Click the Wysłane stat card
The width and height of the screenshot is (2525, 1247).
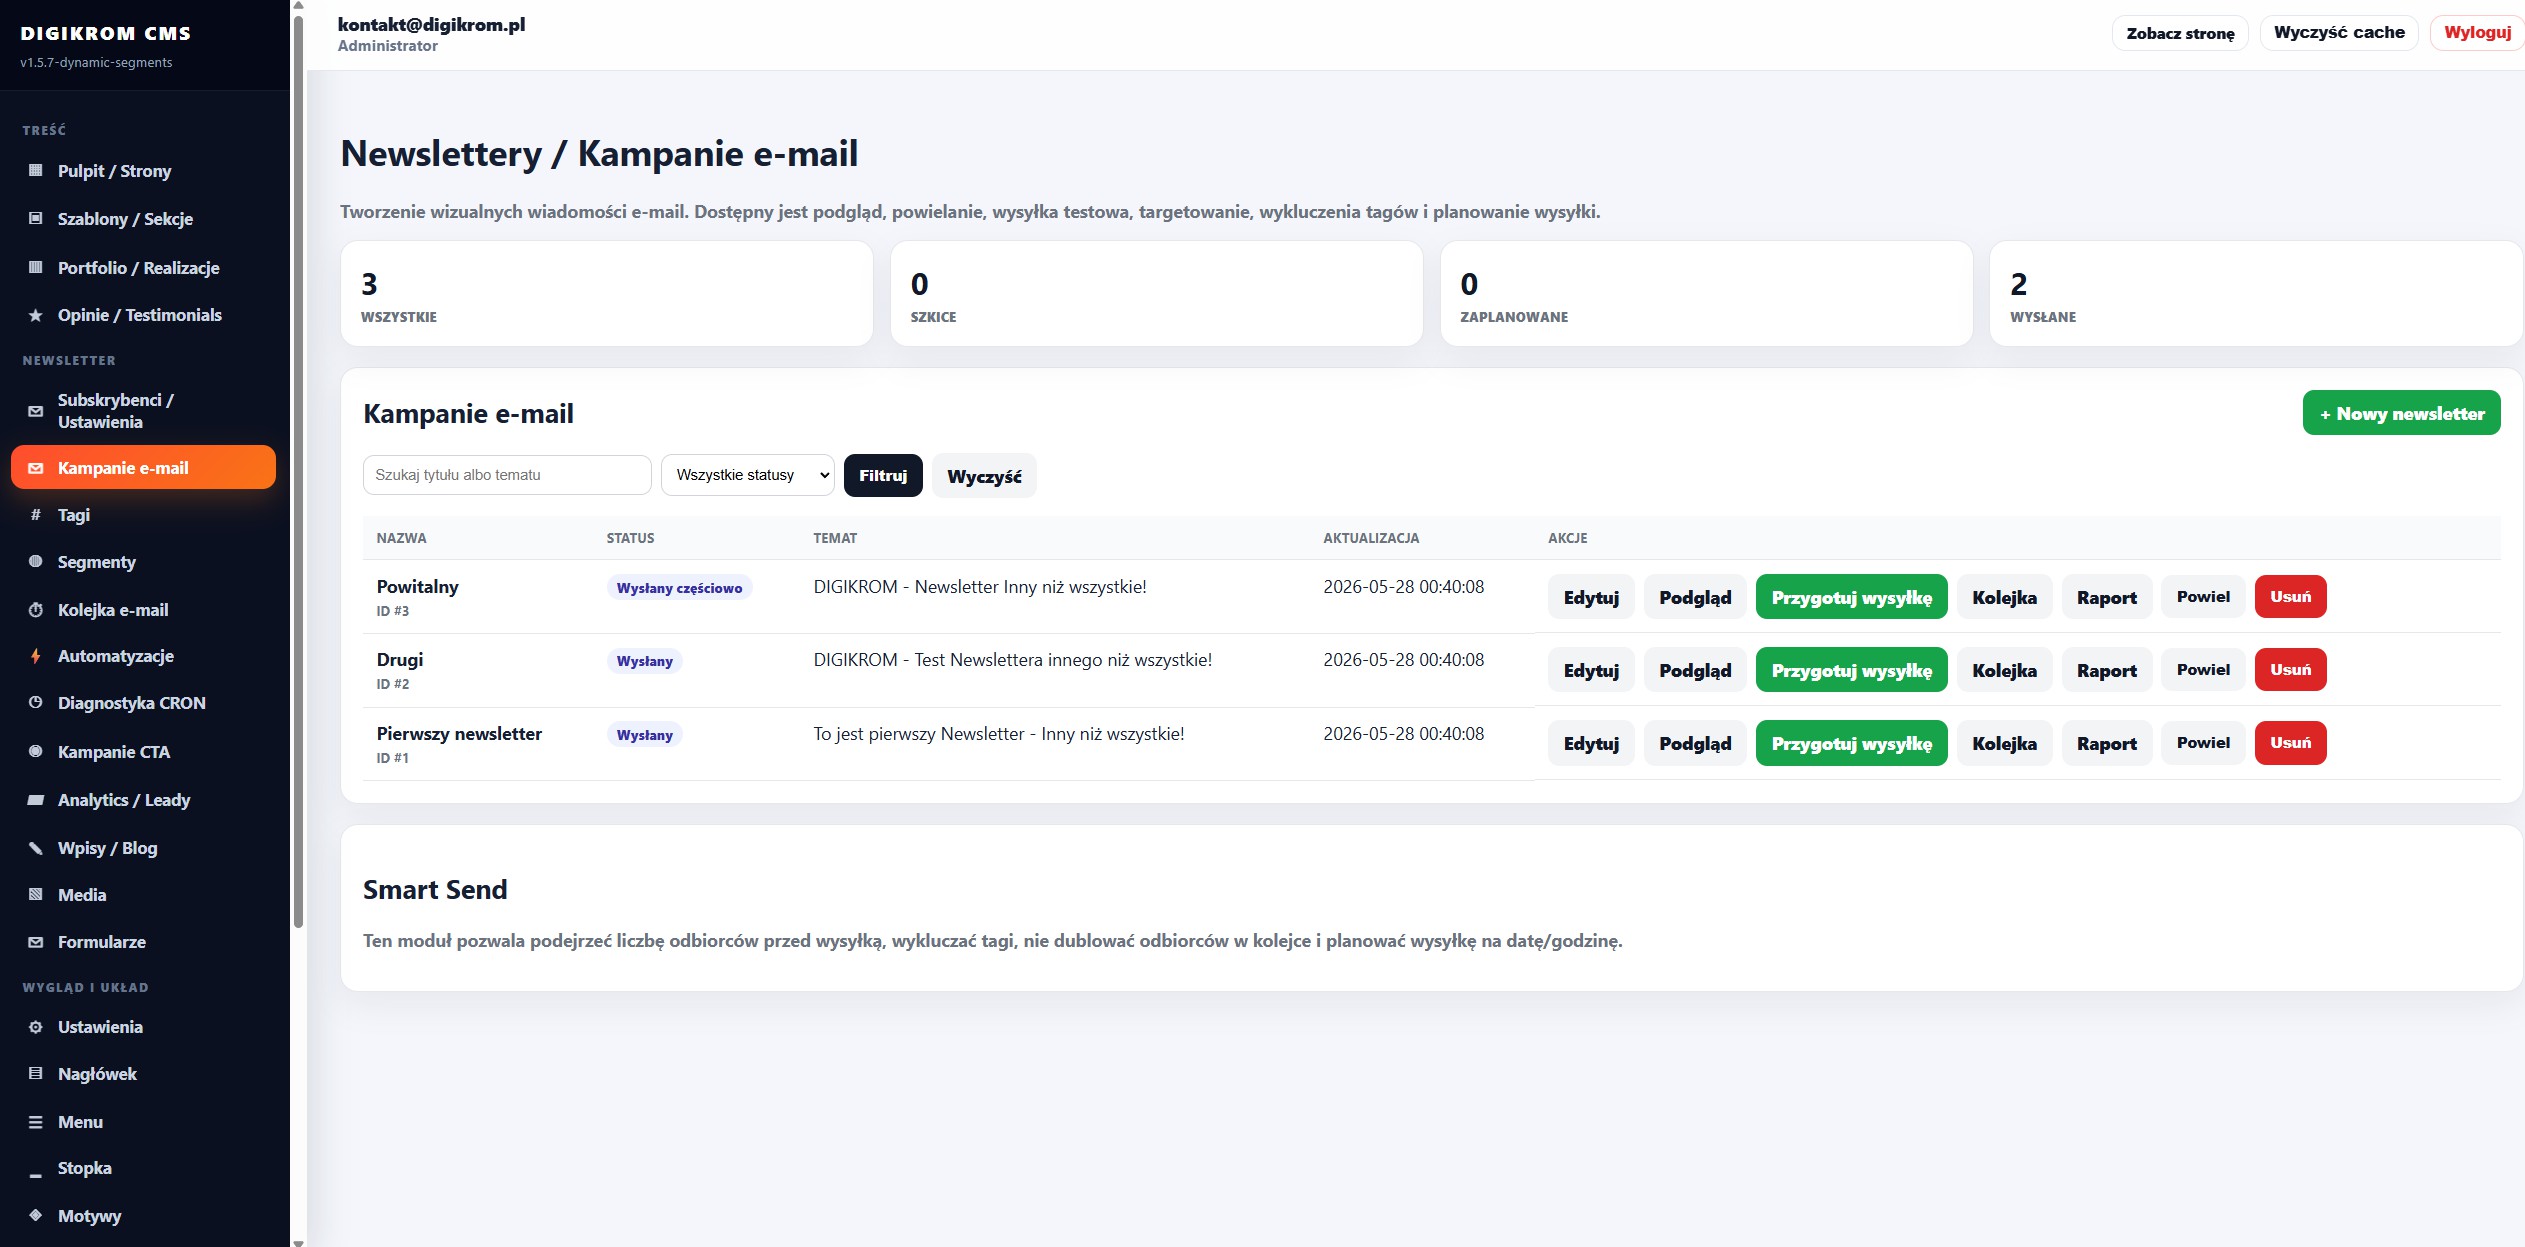point(2256,293)
